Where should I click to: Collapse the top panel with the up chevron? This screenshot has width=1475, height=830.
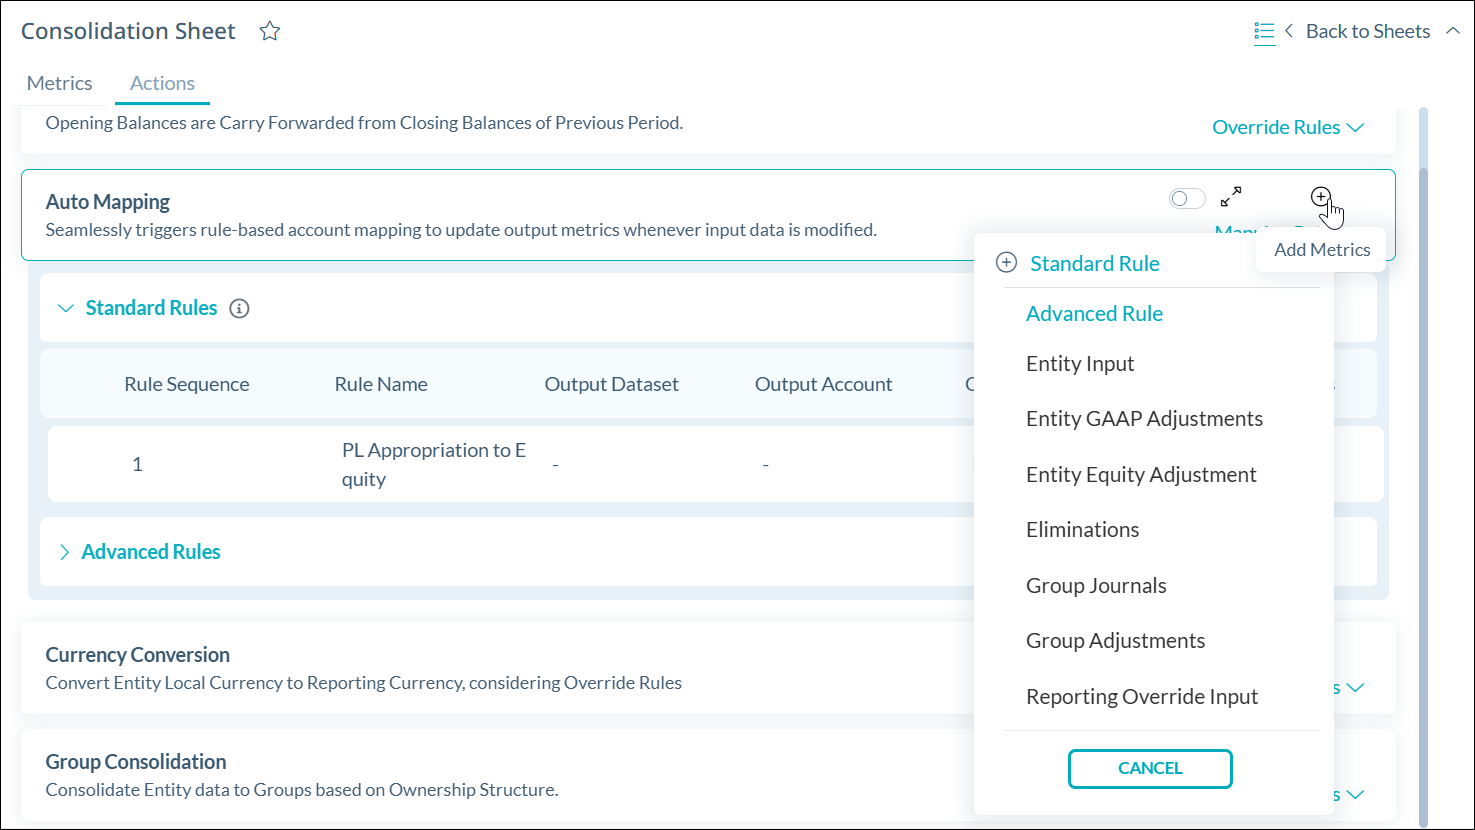(x=1453, y=31)
